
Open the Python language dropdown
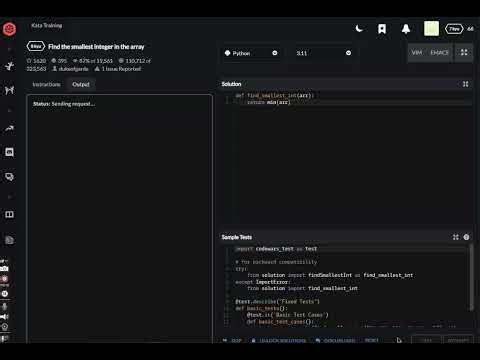(251, 53)
